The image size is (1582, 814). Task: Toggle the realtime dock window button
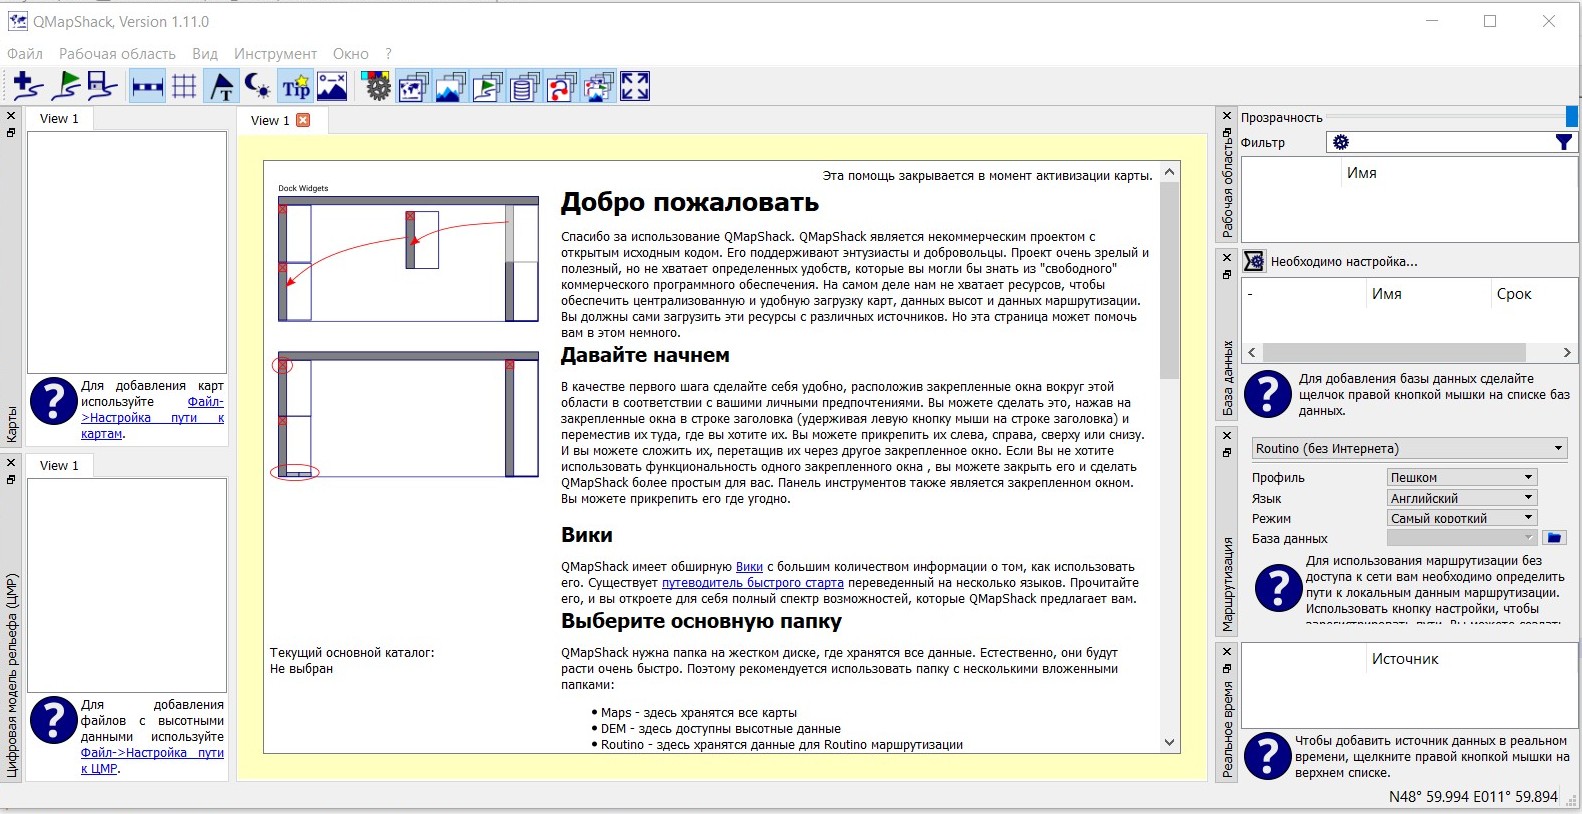tap(598, 87)
